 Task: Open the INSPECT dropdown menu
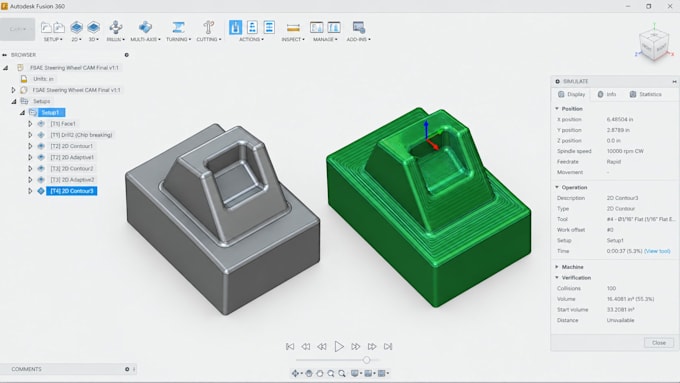click(293, 39)
